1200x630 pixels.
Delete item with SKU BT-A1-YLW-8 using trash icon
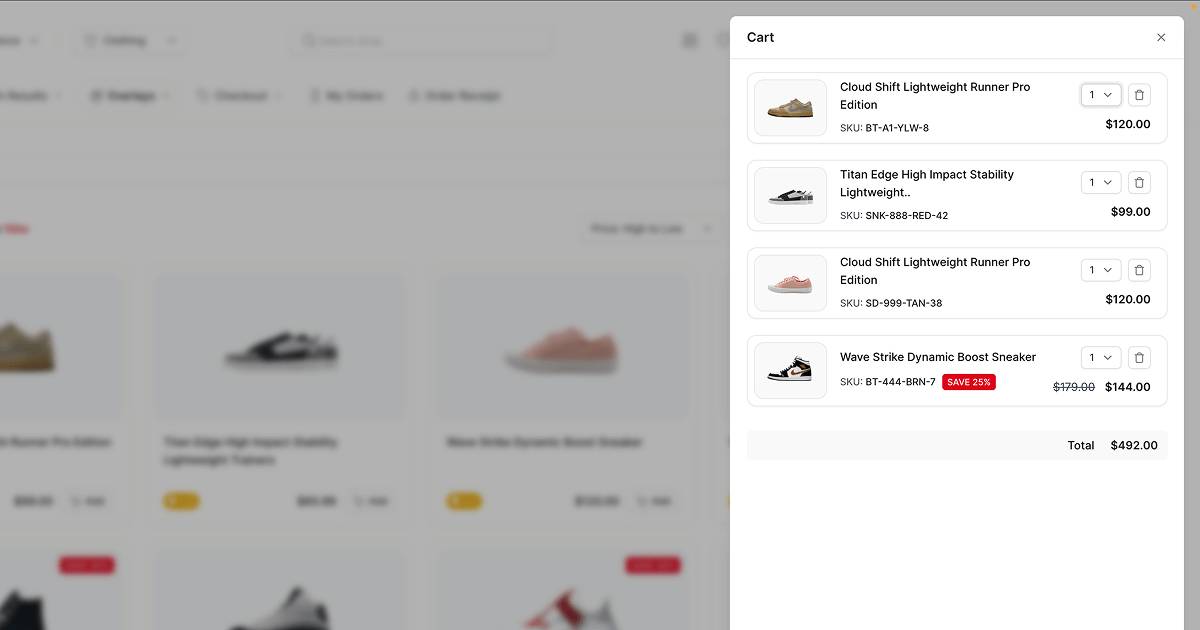pos(1139,95)
